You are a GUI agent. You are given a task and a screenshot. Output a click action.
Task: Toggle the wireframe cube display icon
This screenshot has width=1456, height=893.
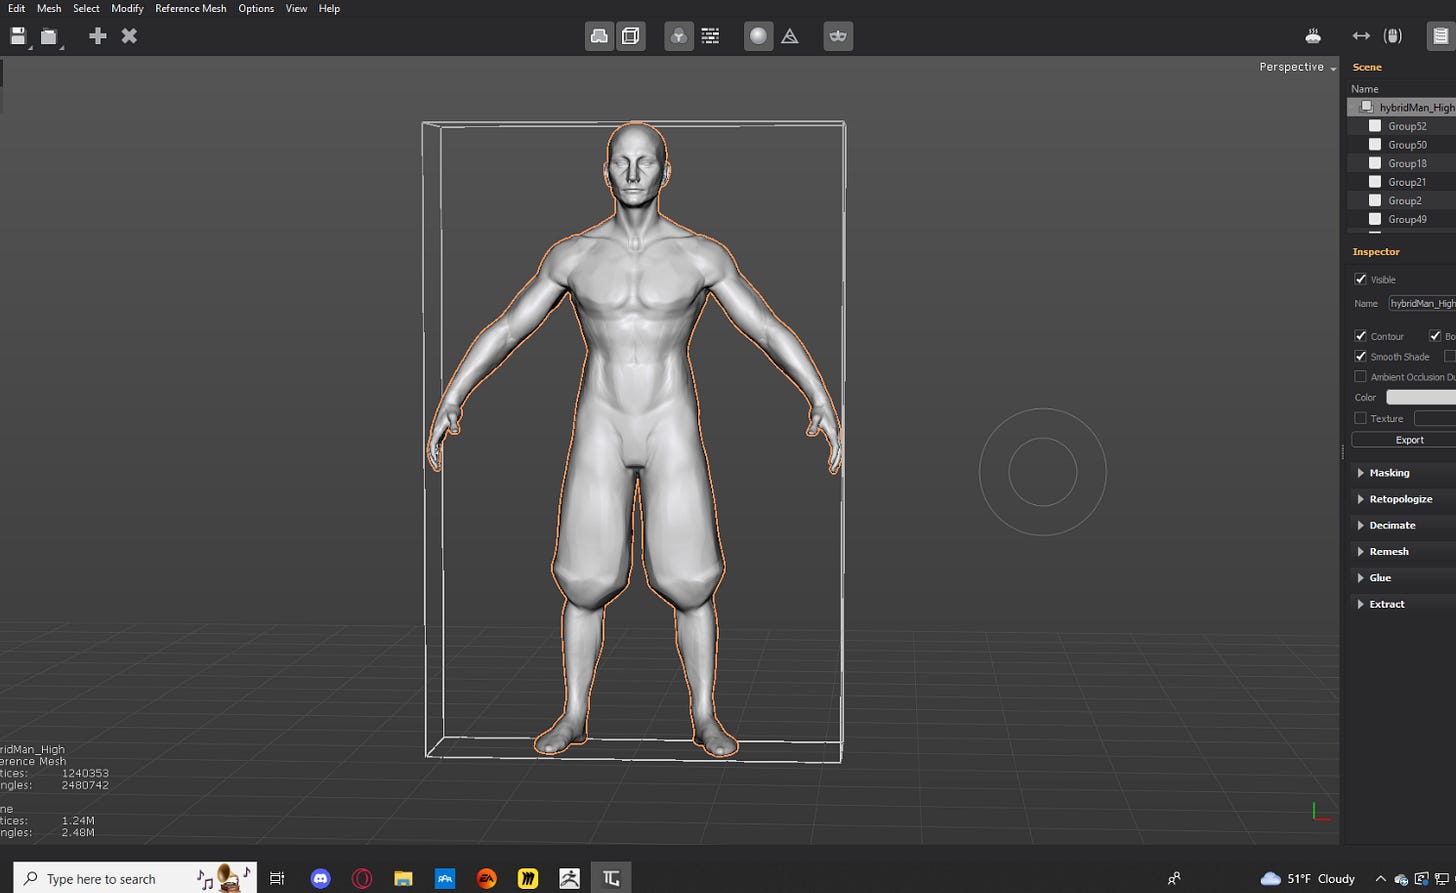coord(630,36)
